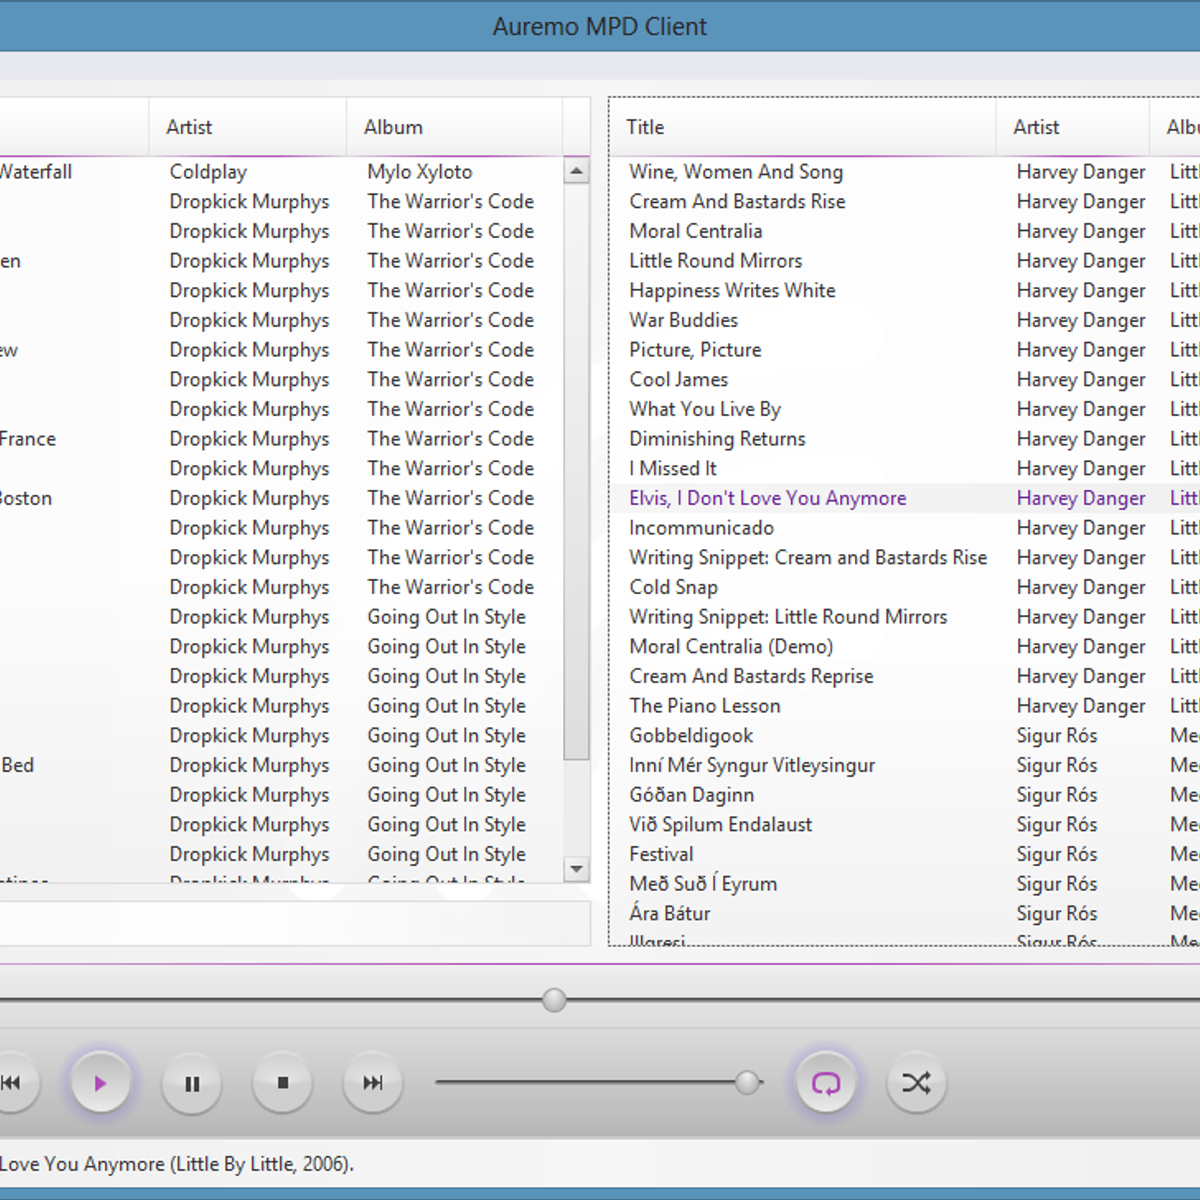Viewport: 1200px width, 1200px height.
Task: Select playlist song Diminishing Returns
Action: pyautogui.click(x=905, y=439)
